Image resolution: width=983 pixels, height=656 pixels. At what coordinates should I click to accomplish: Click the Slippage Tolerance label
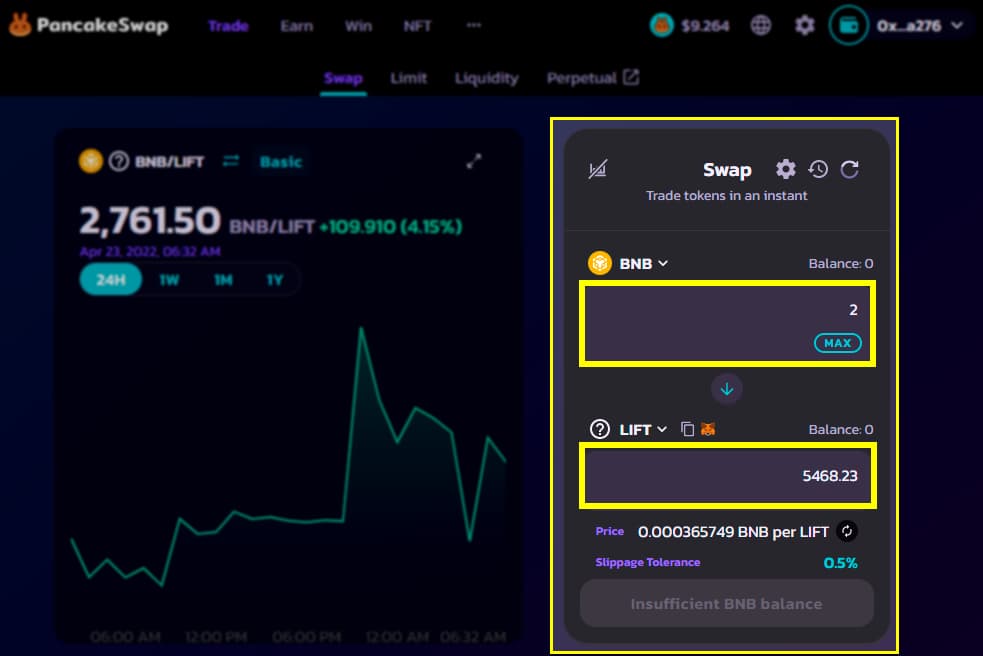pyautogui.click(x=648, y=563)
